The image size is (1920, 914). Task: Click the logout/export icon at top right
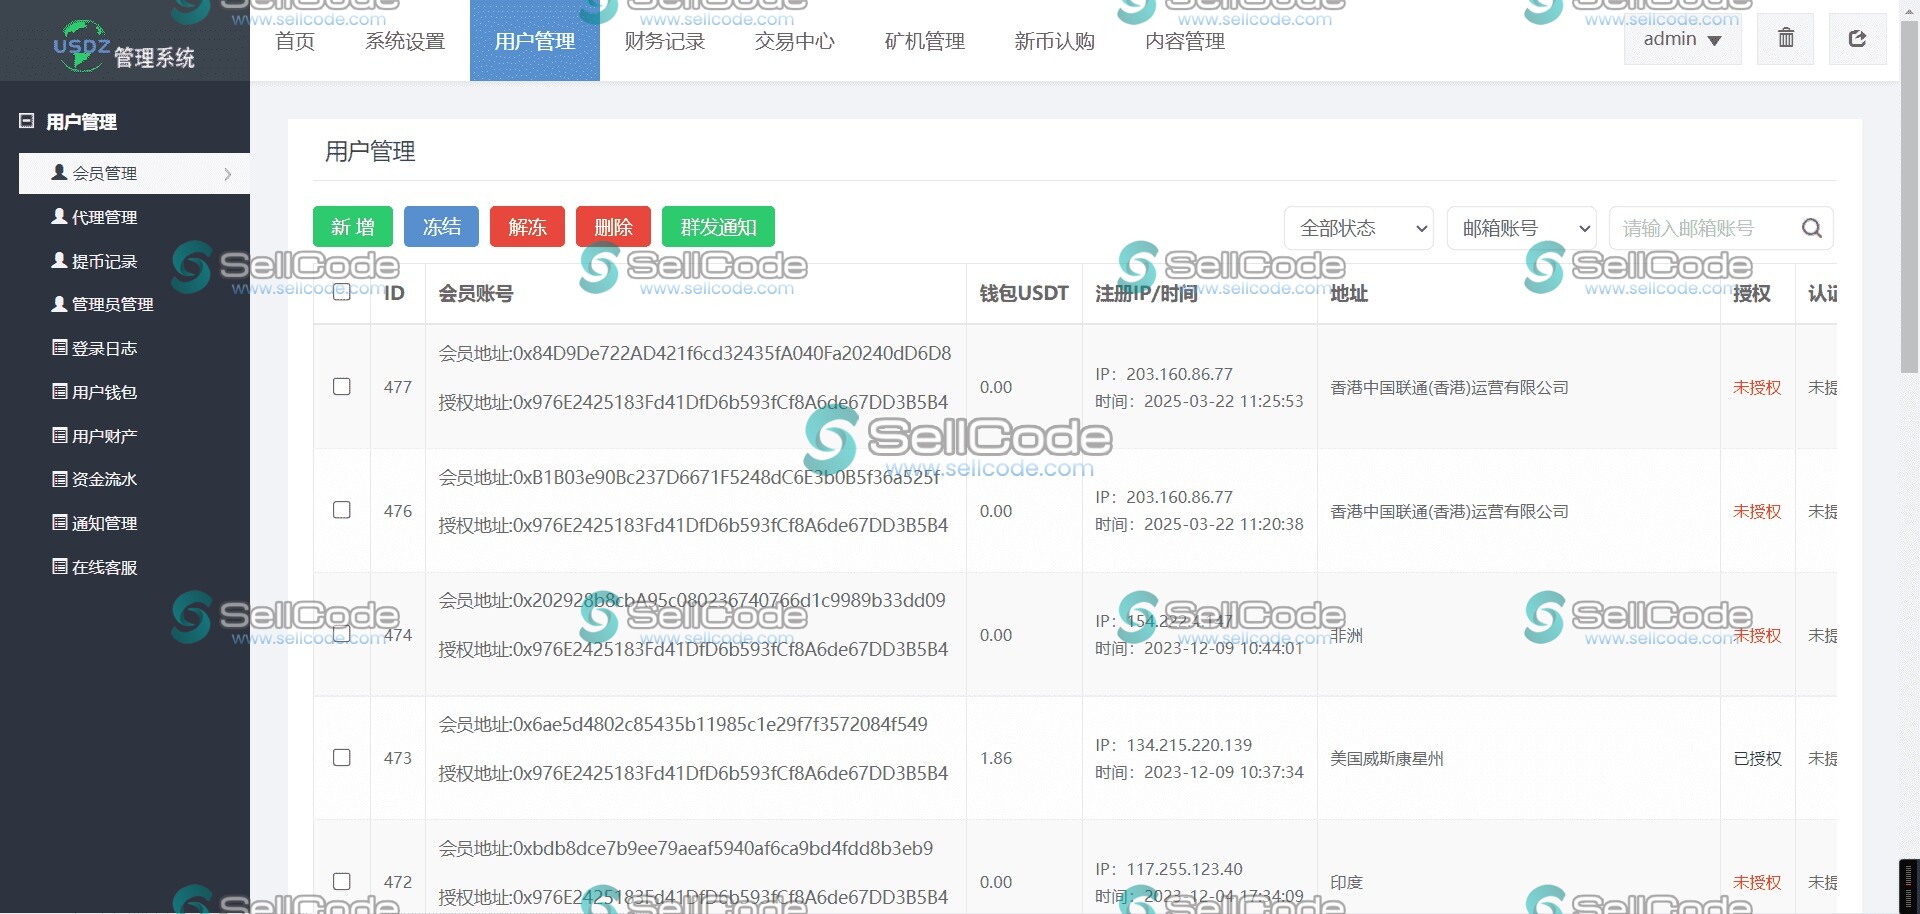point(1857,38)
